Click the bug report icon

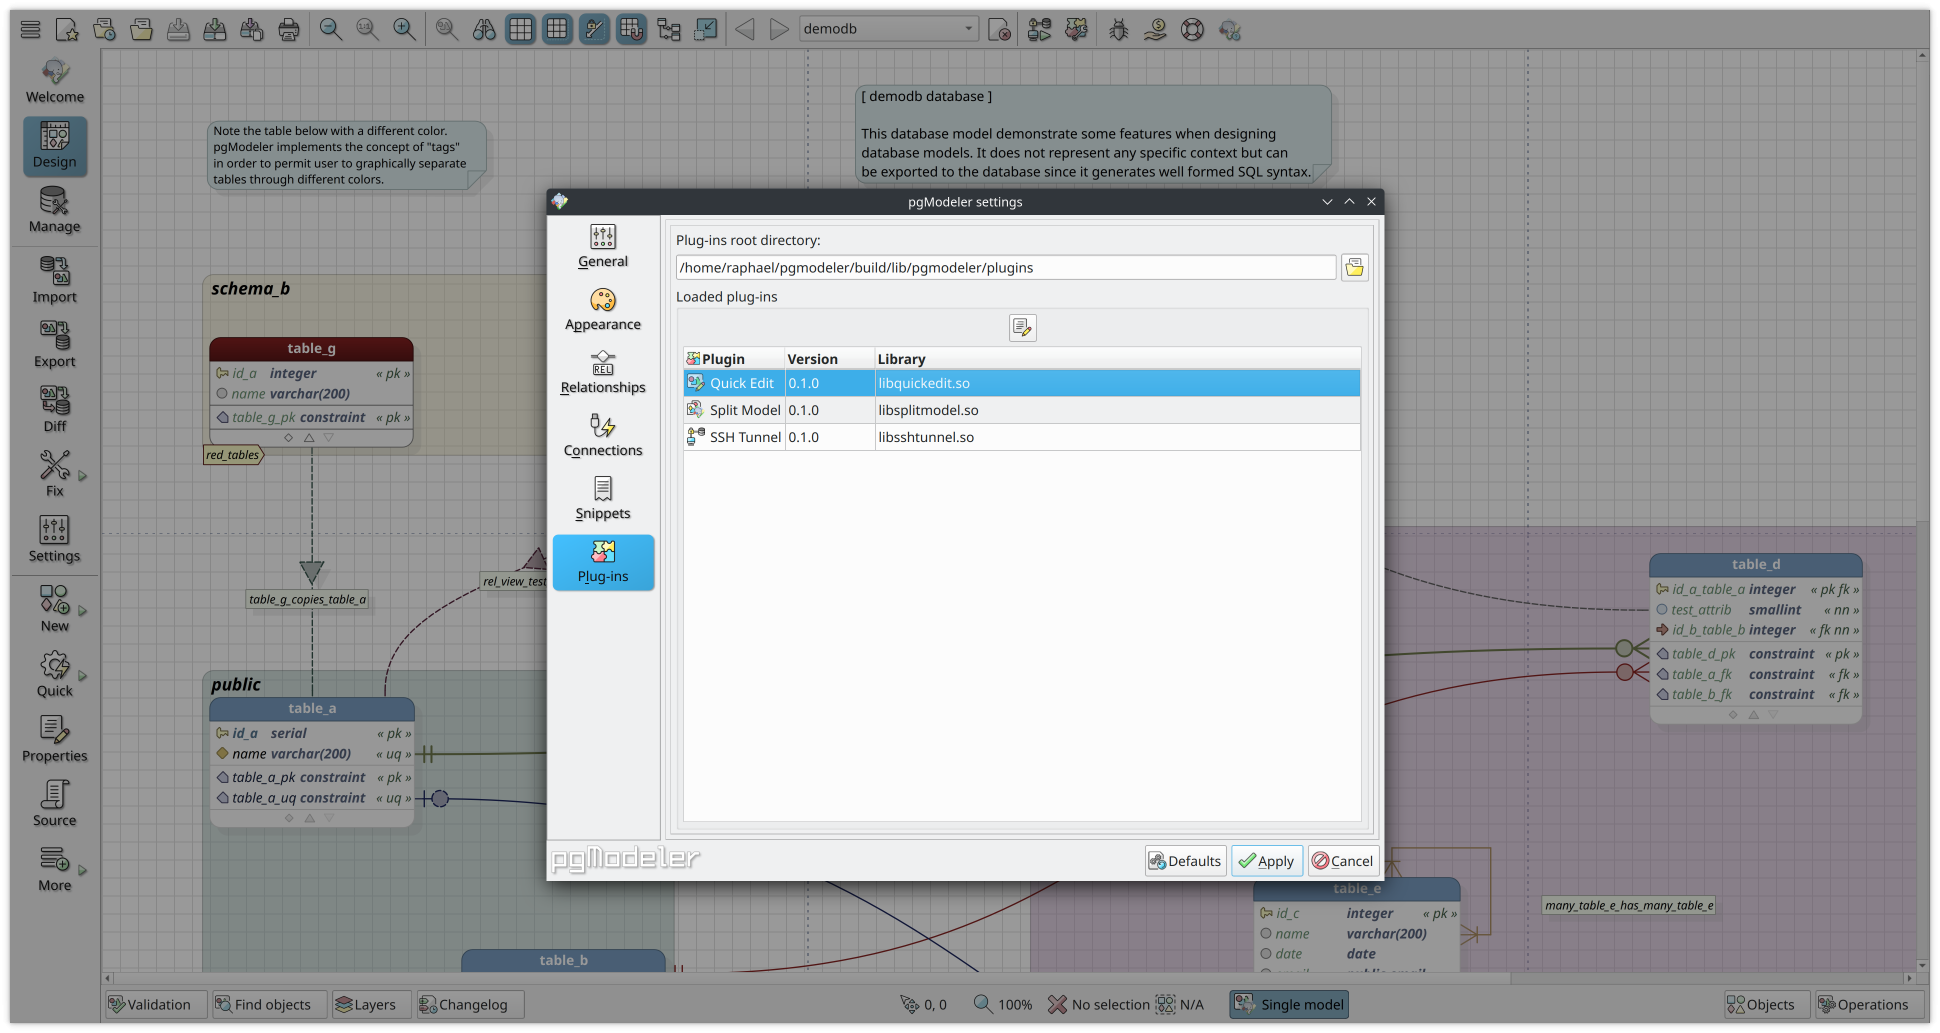point(1118,29)
